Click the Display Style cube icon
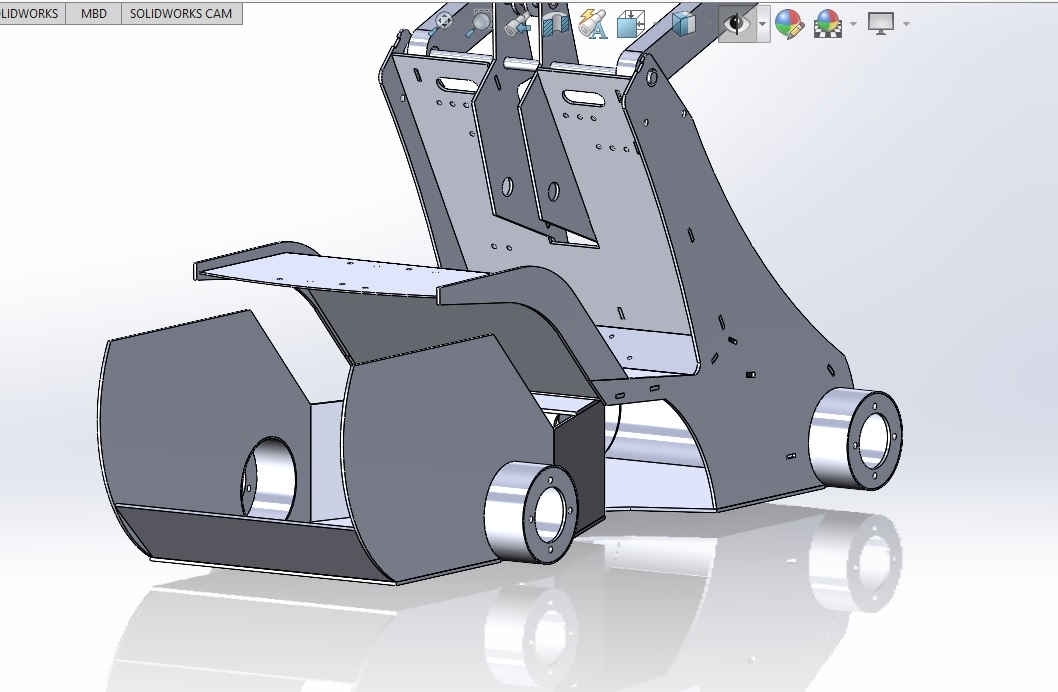Viewport: 1058px width, 692px height. pyautogui.click(x=684, y=23)
